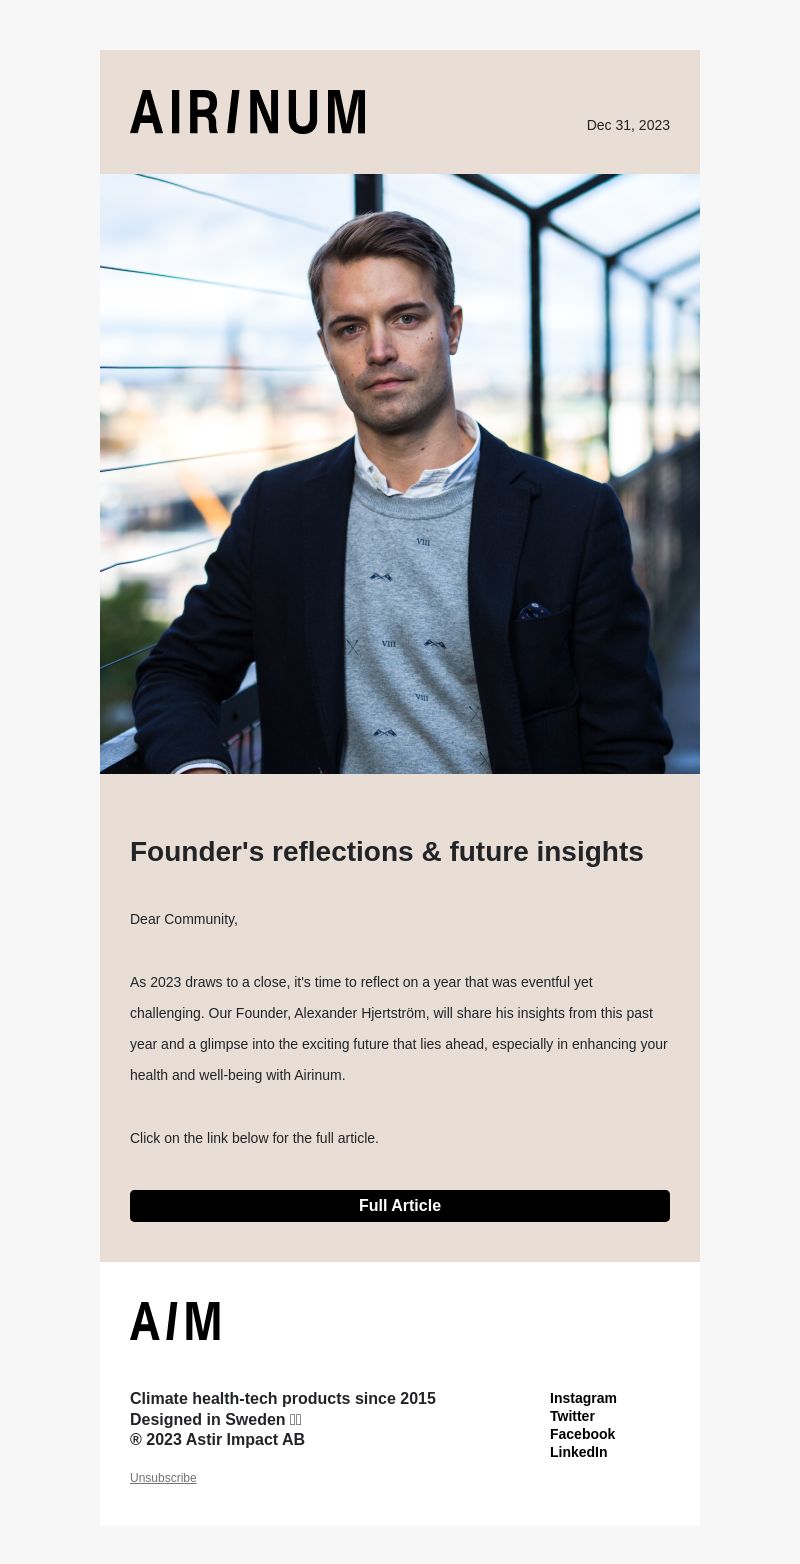Click 'Climate health-tech products since 2015' text
This screenshot has width=800, height=1564.
(x=283, y=1399)
